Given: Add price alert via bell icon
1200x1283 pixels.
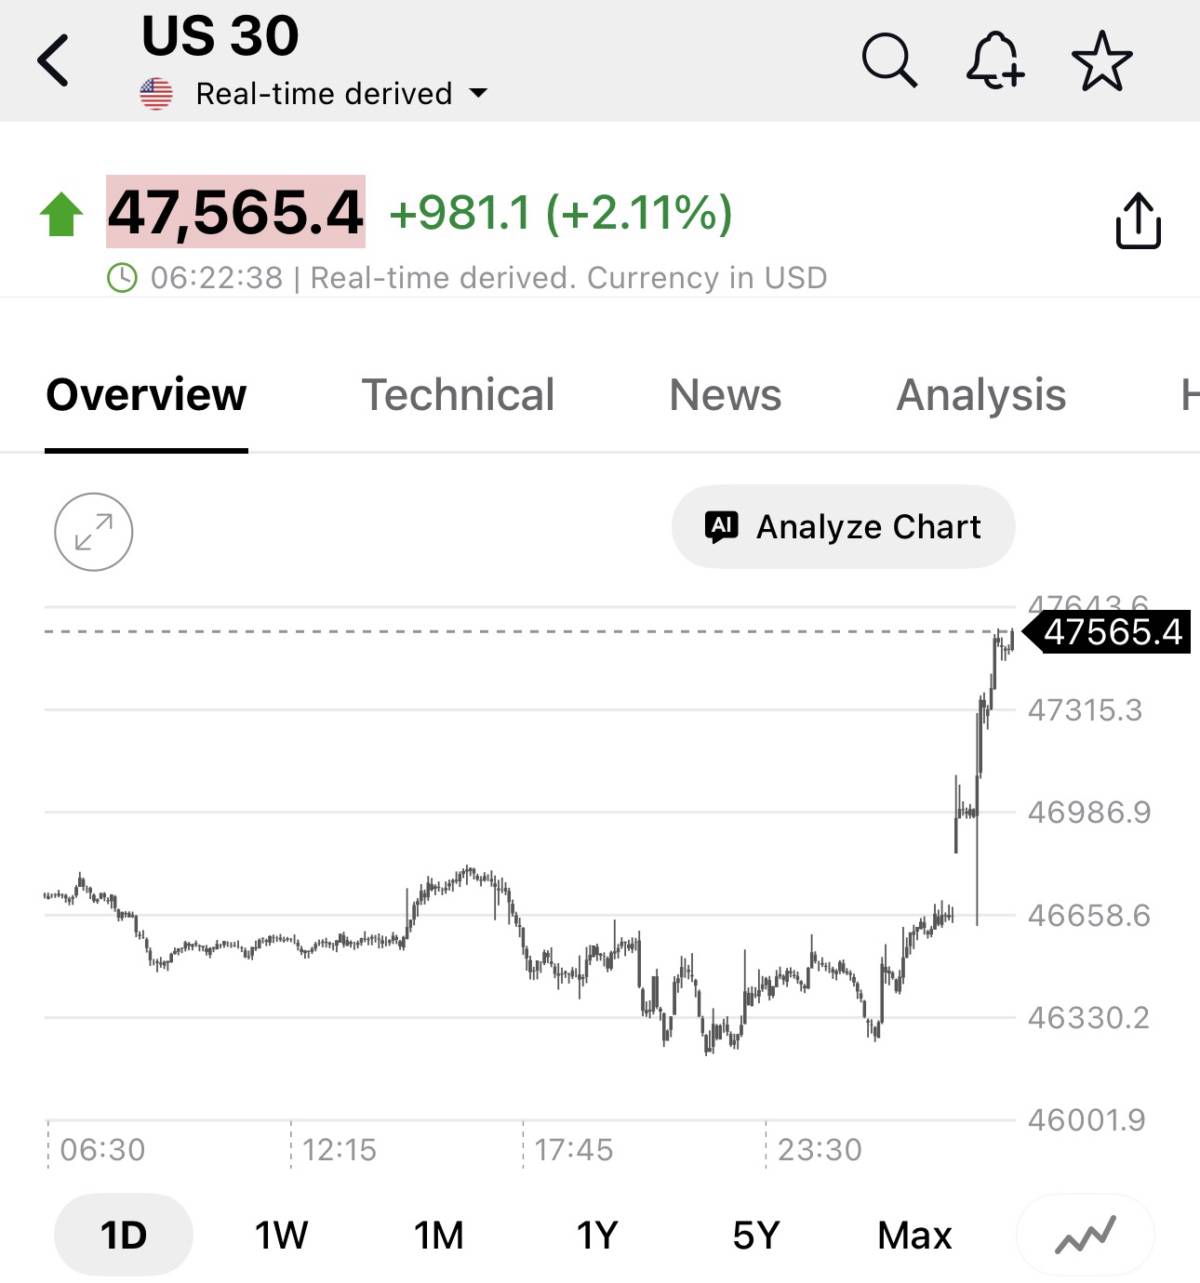Looking at the screenshot, I should pyautogui.click(x=995, y=61).
